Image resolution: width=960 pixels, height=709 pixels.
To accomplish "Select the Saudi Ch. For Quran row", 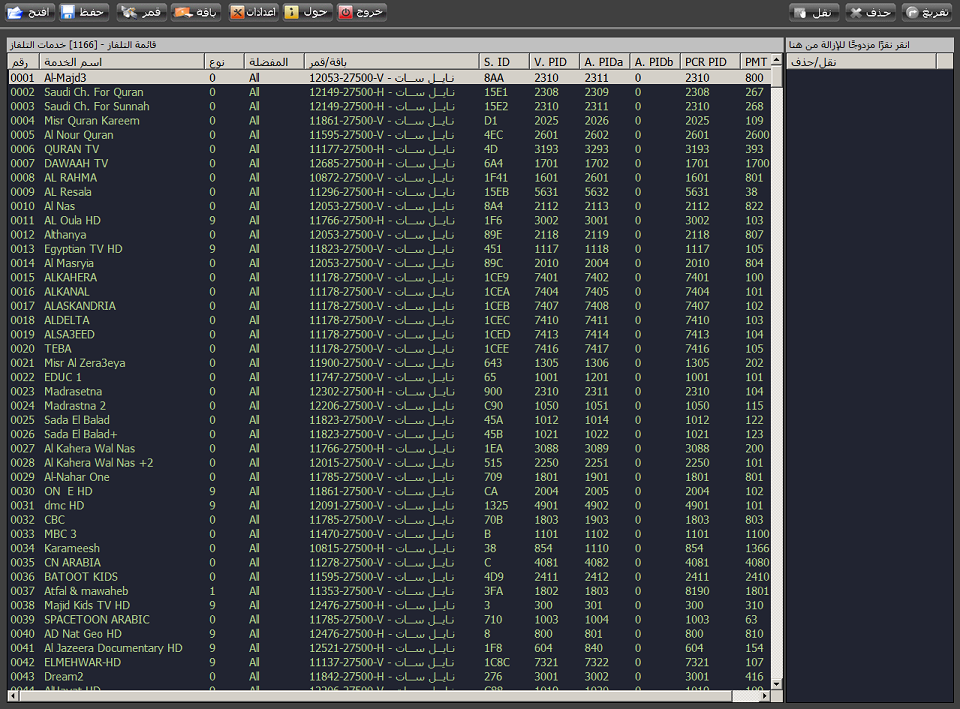I will [x=389, y=92].
